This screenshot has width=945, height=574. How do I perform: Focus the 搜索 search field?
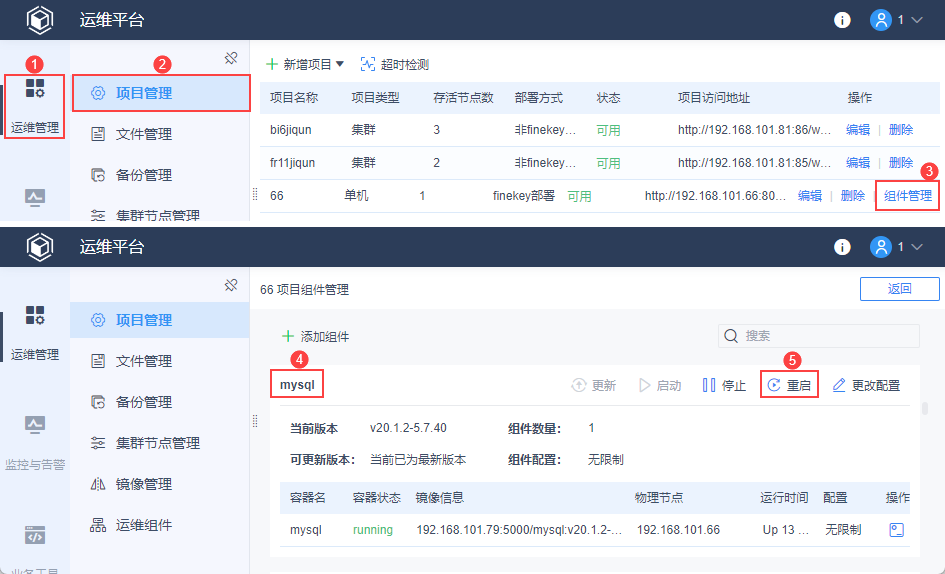pyautogui.click(x=818, y=336)
